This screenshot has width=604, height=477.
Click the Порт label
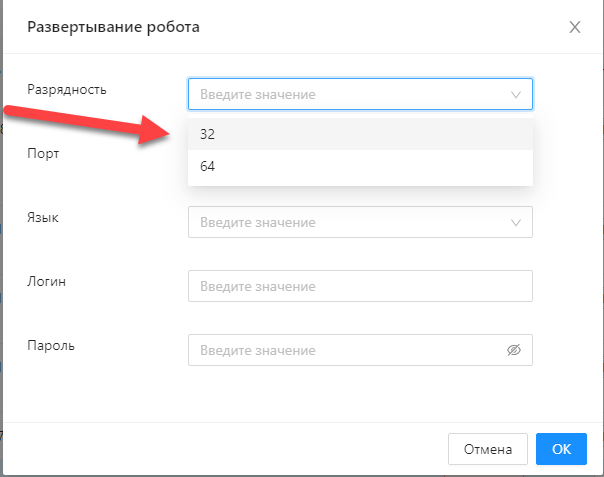(43, 154)
